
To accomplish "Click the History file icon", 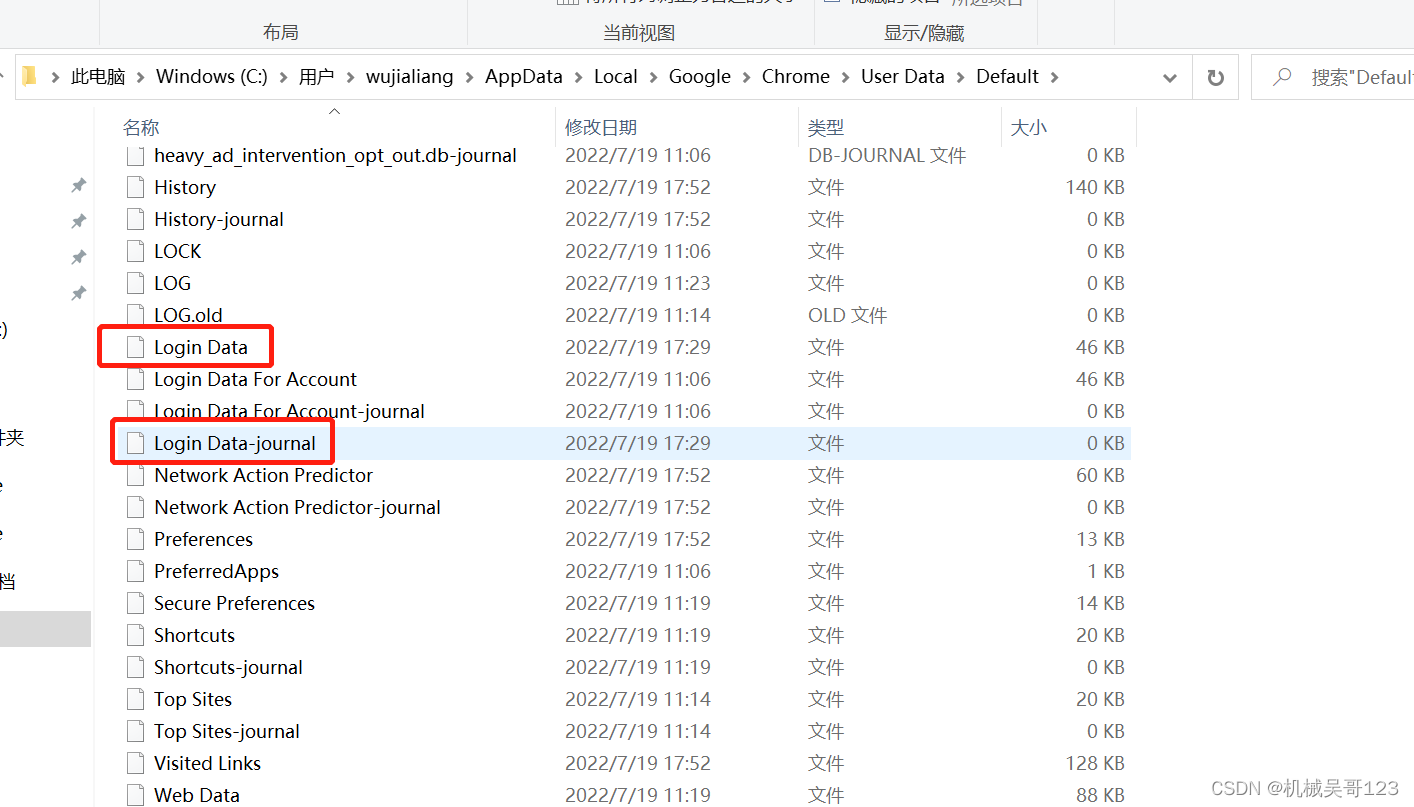I will [136, 187].
